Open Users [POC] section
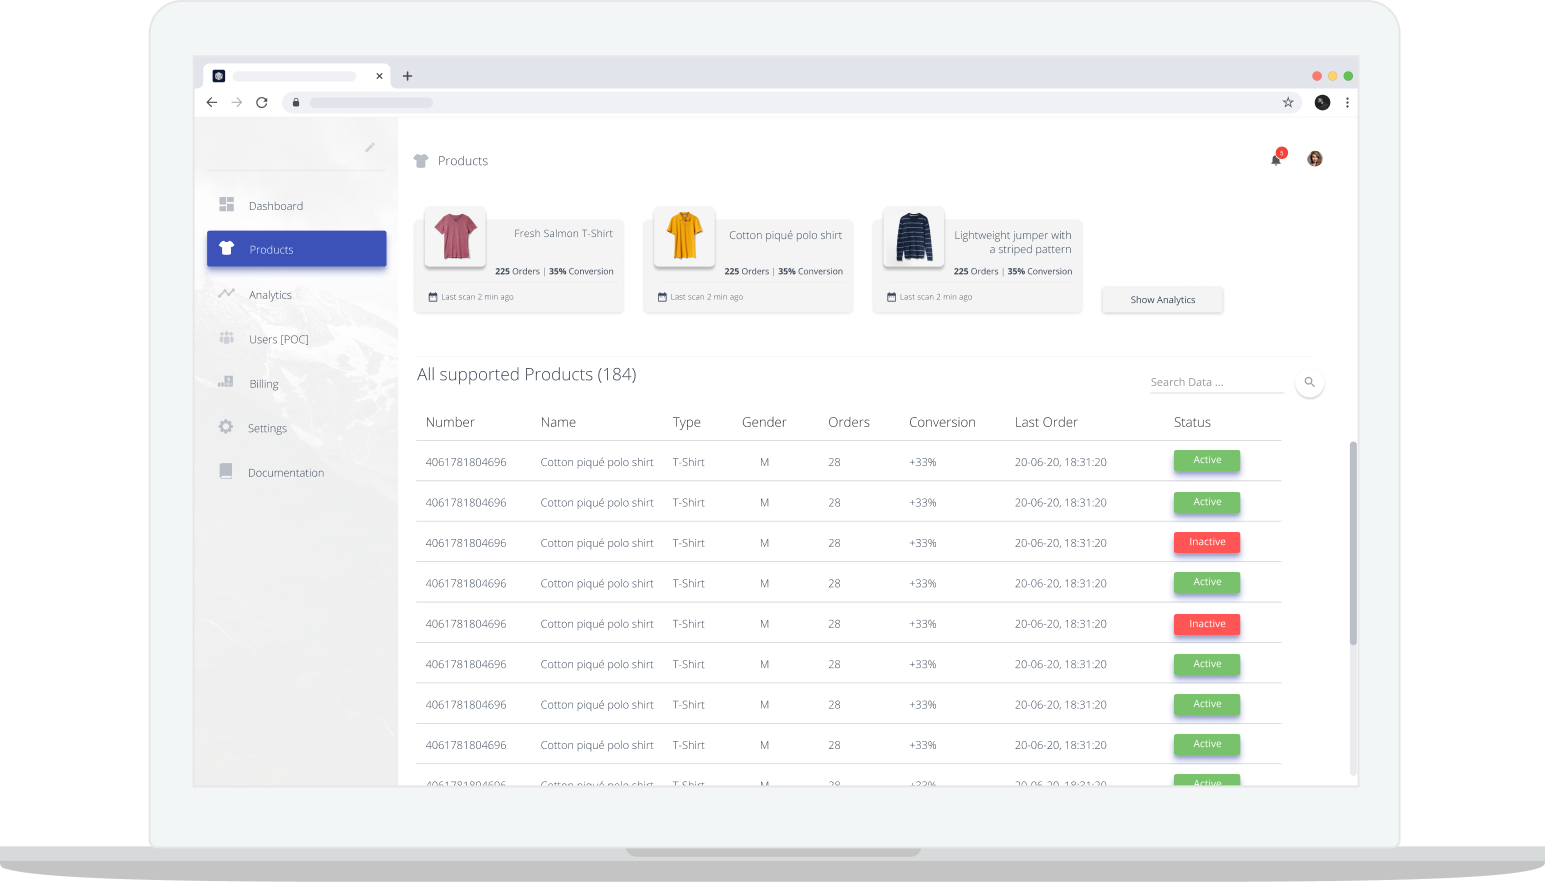 point(278,340)
